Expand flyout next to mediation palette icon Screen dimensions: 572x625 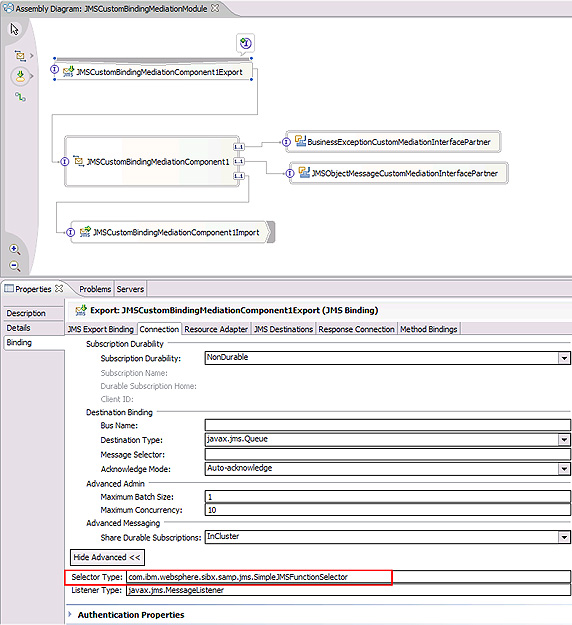[x=31, y=55]
